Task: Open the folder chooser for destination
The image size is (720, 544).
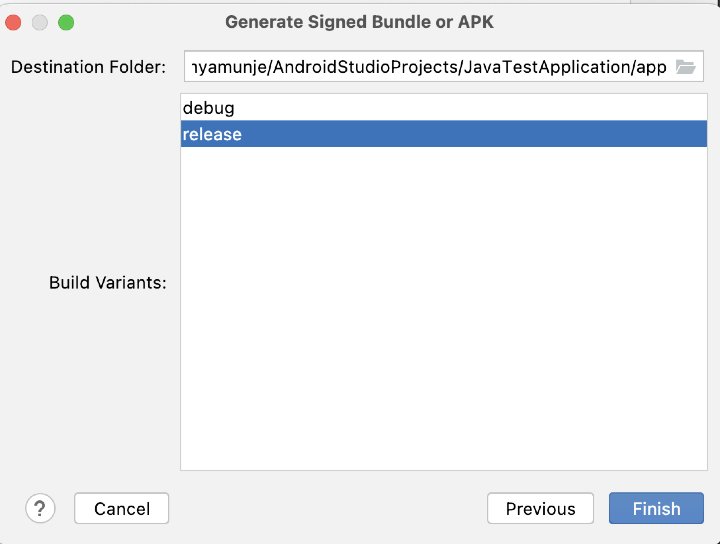Action: point(685,67)
